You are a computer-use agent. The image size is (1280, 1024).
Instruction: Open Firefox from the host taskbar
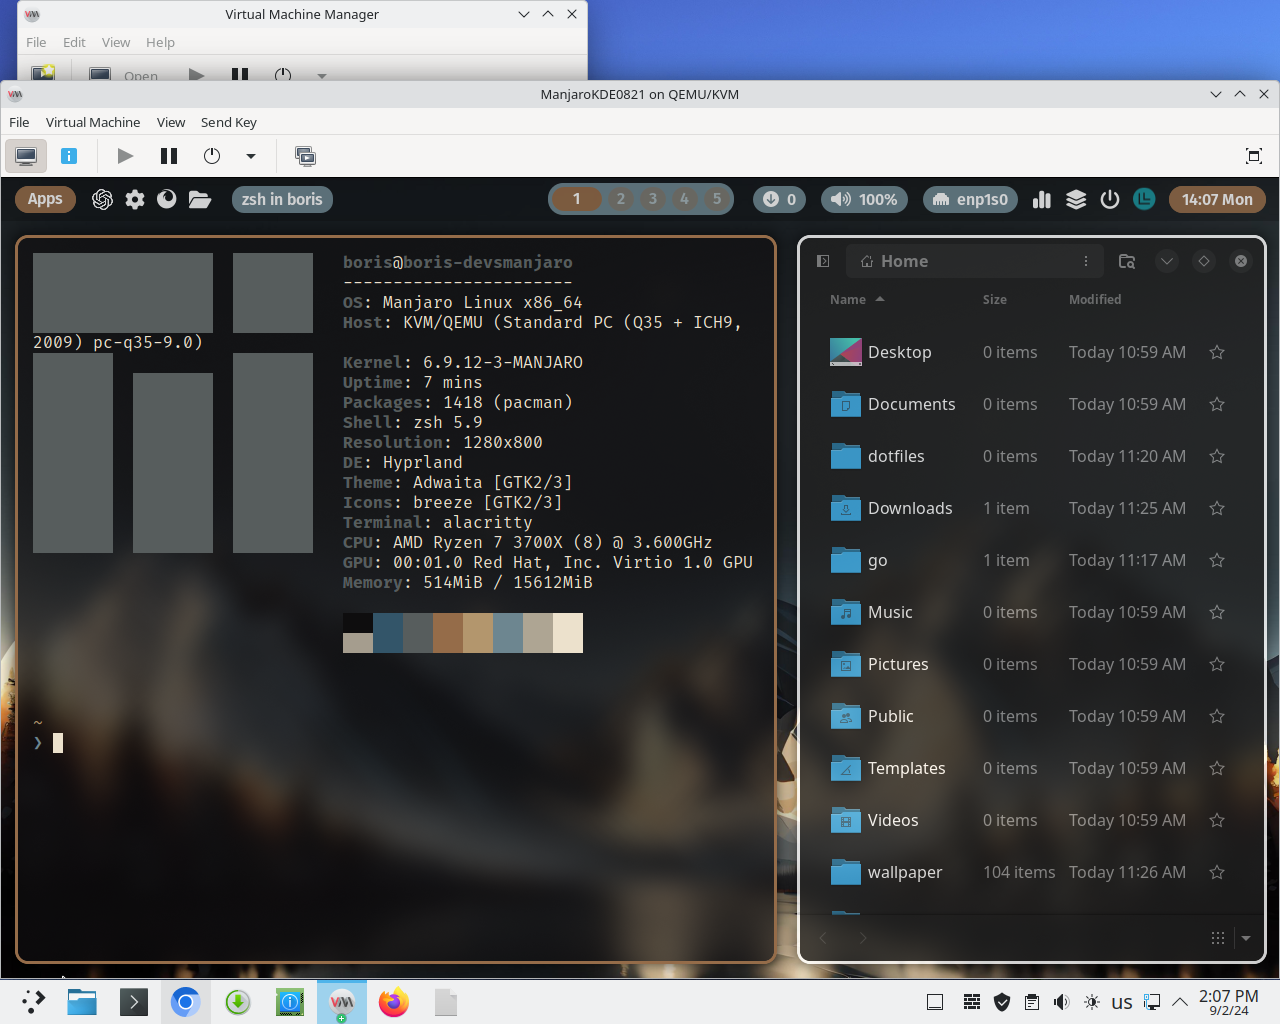(x=394, y=1002)
